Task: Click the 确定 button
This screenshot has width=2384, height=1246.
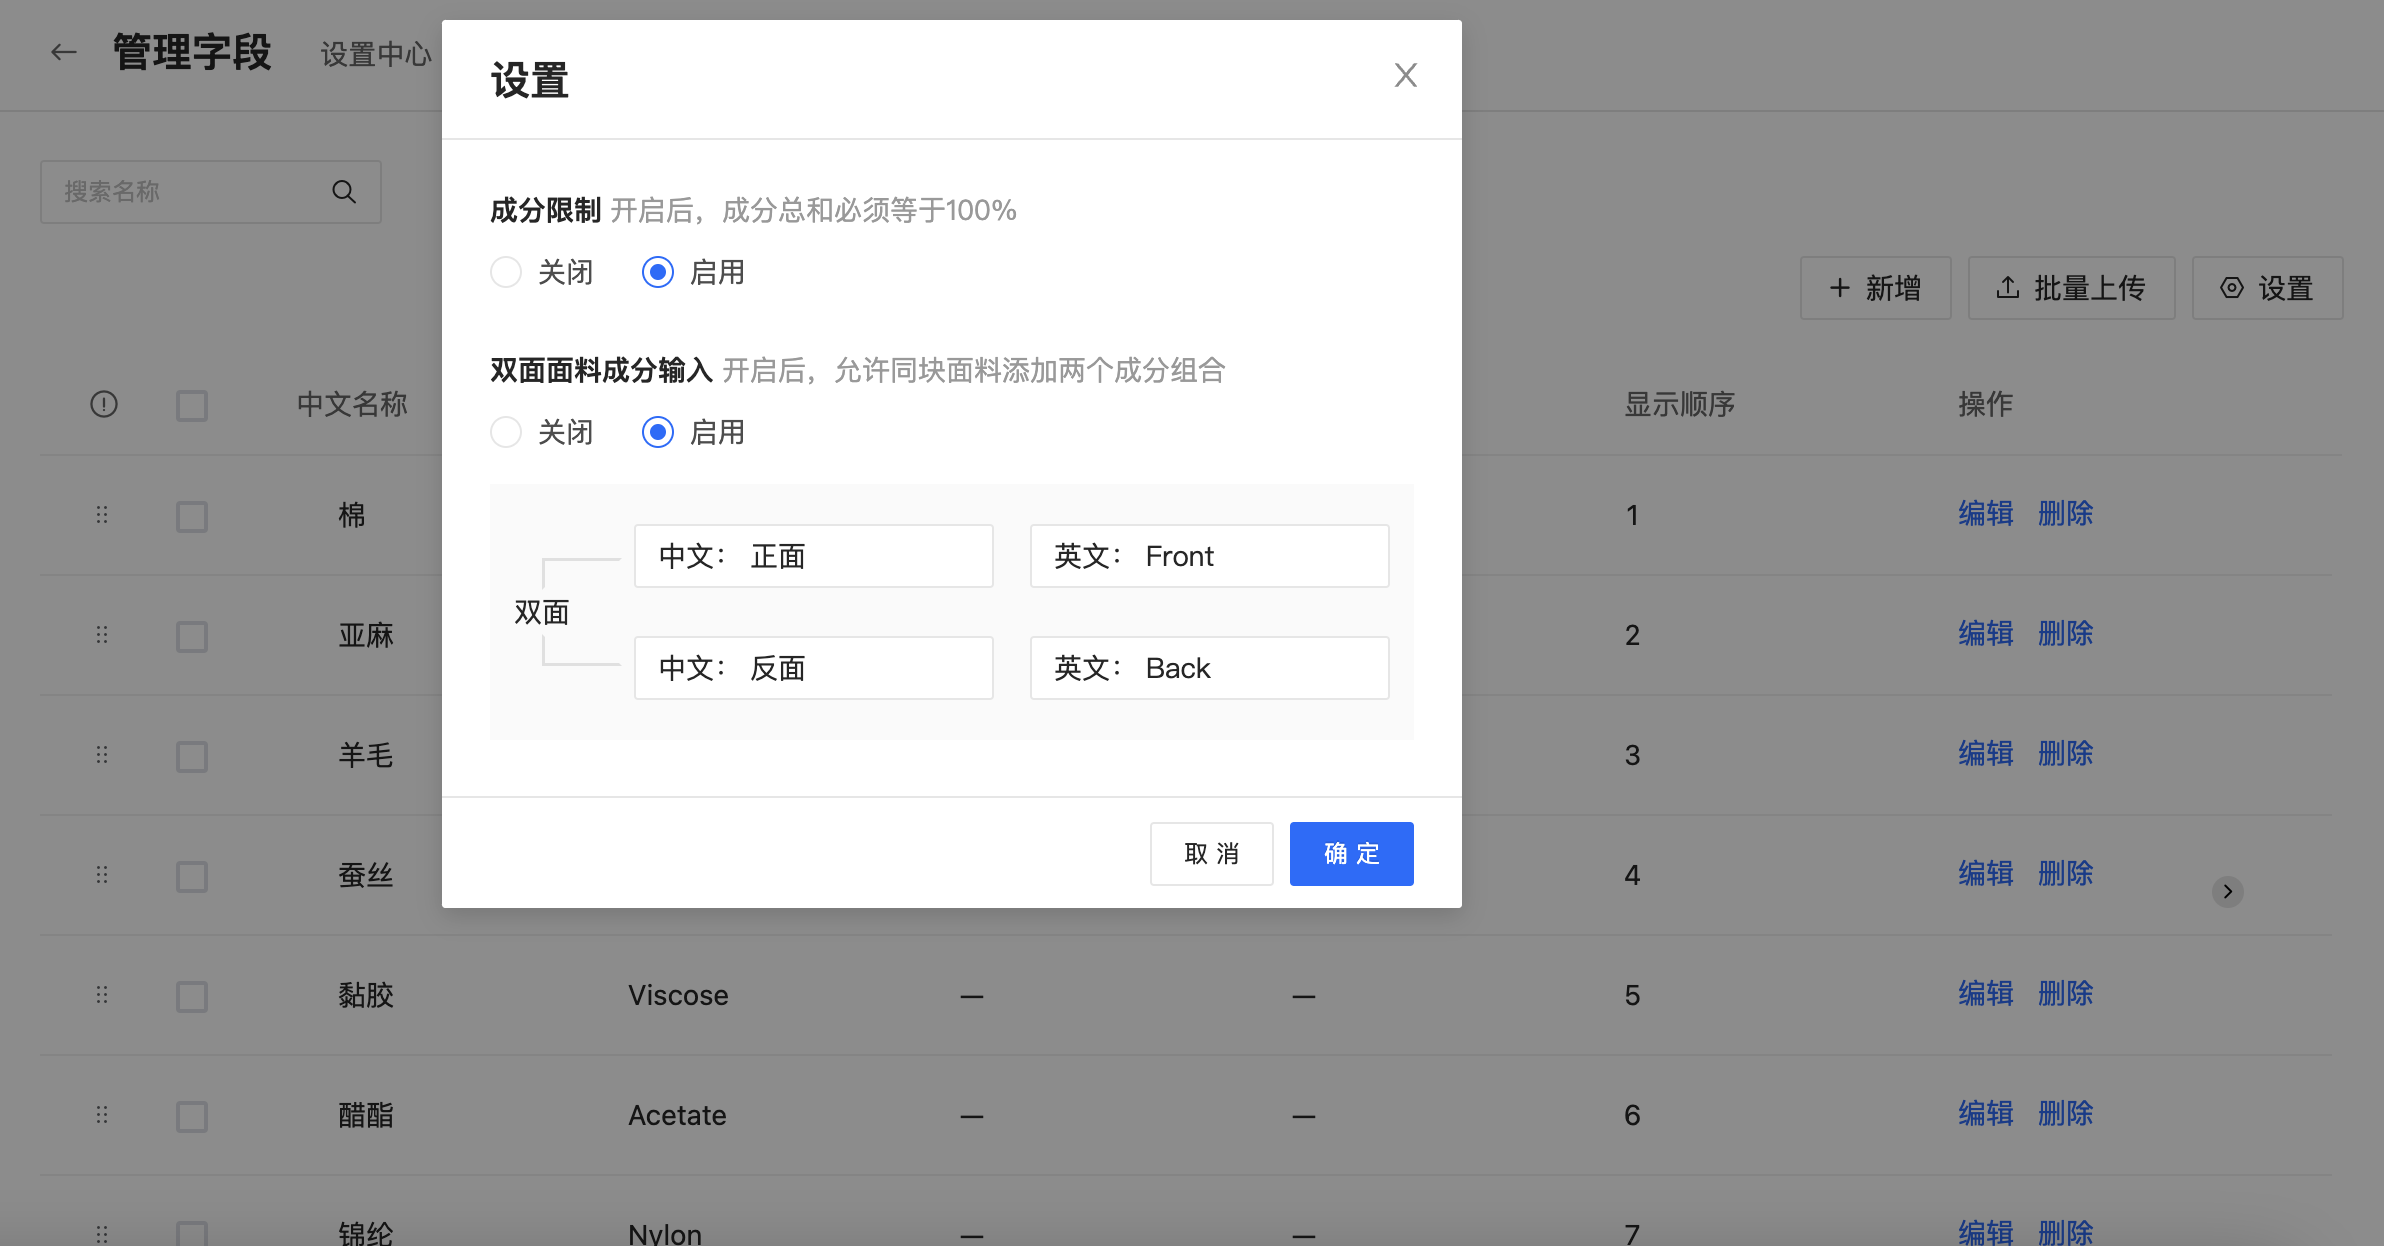Action: click(1351, 854)
